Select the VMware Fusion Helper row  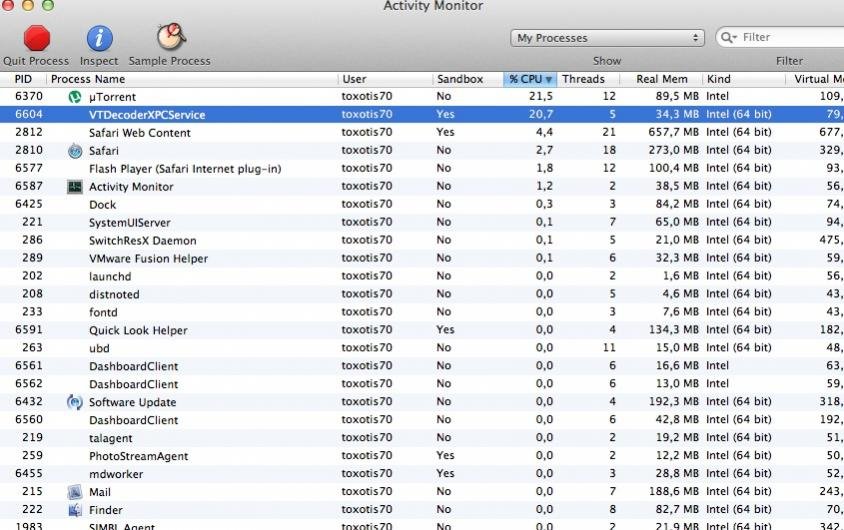(x=148, y=259)
